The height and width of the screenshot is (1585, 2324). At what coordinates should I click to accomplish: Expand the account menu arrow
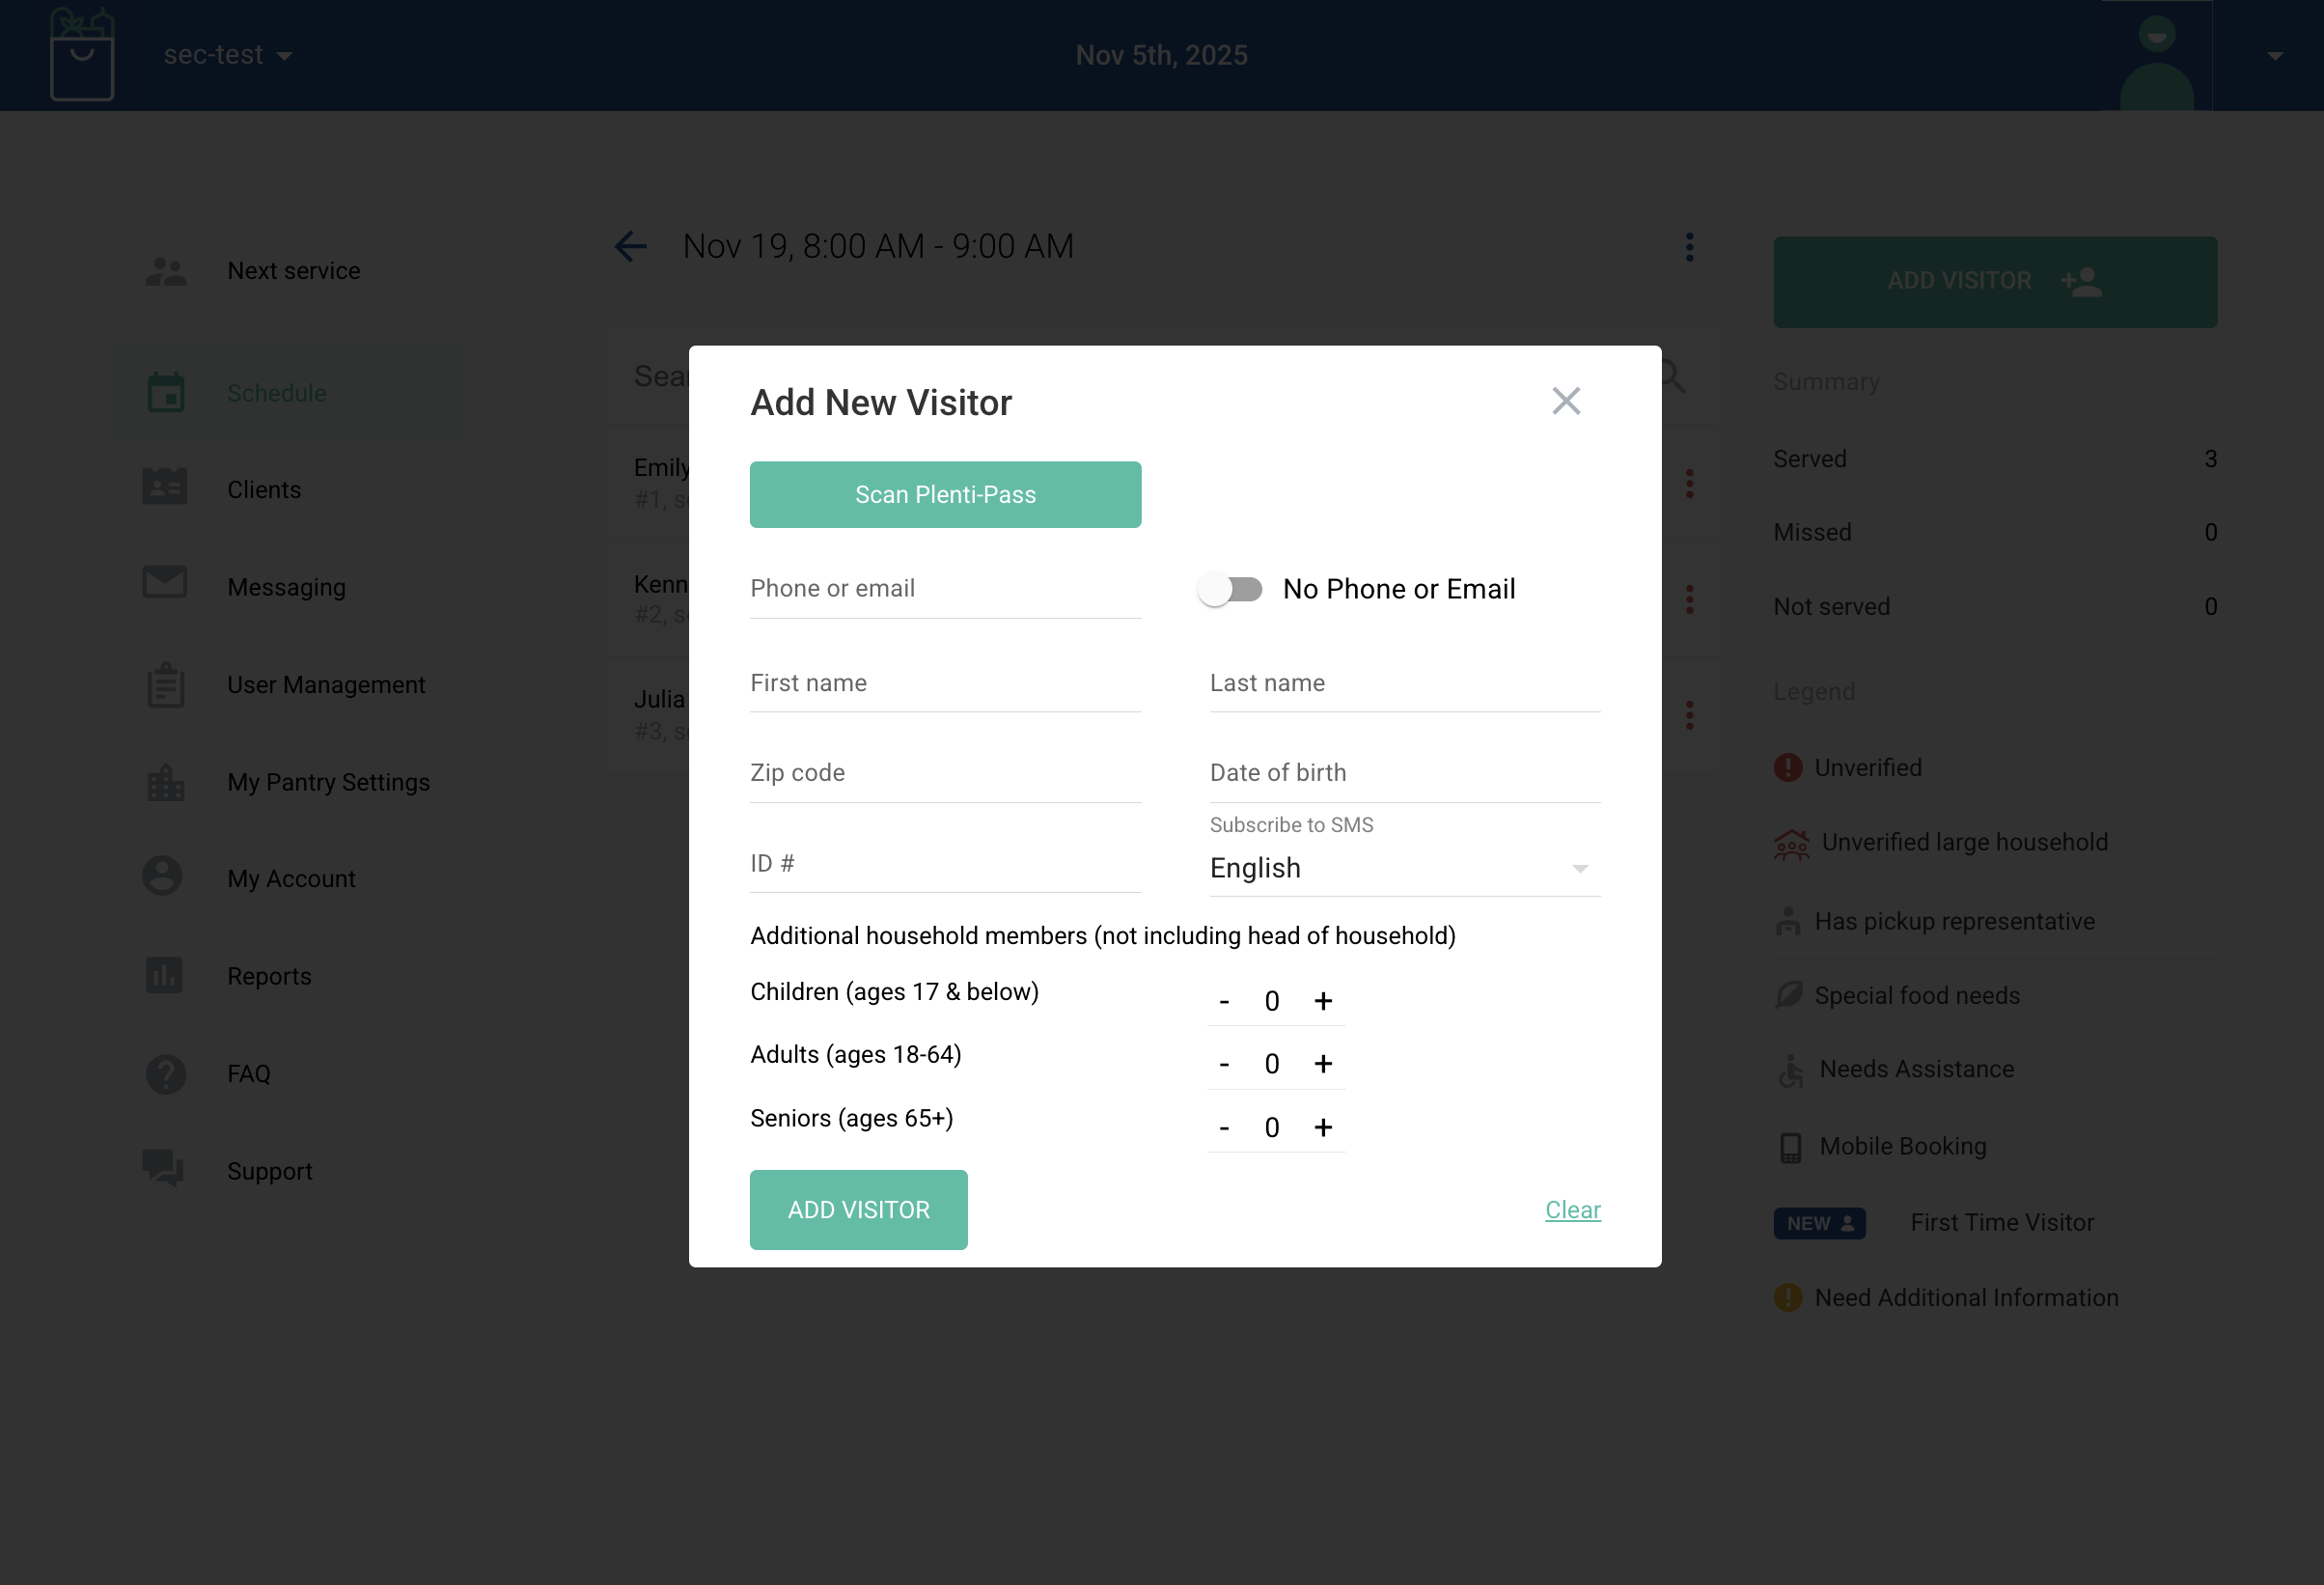pyautogui.click(x=2275, y=56)
